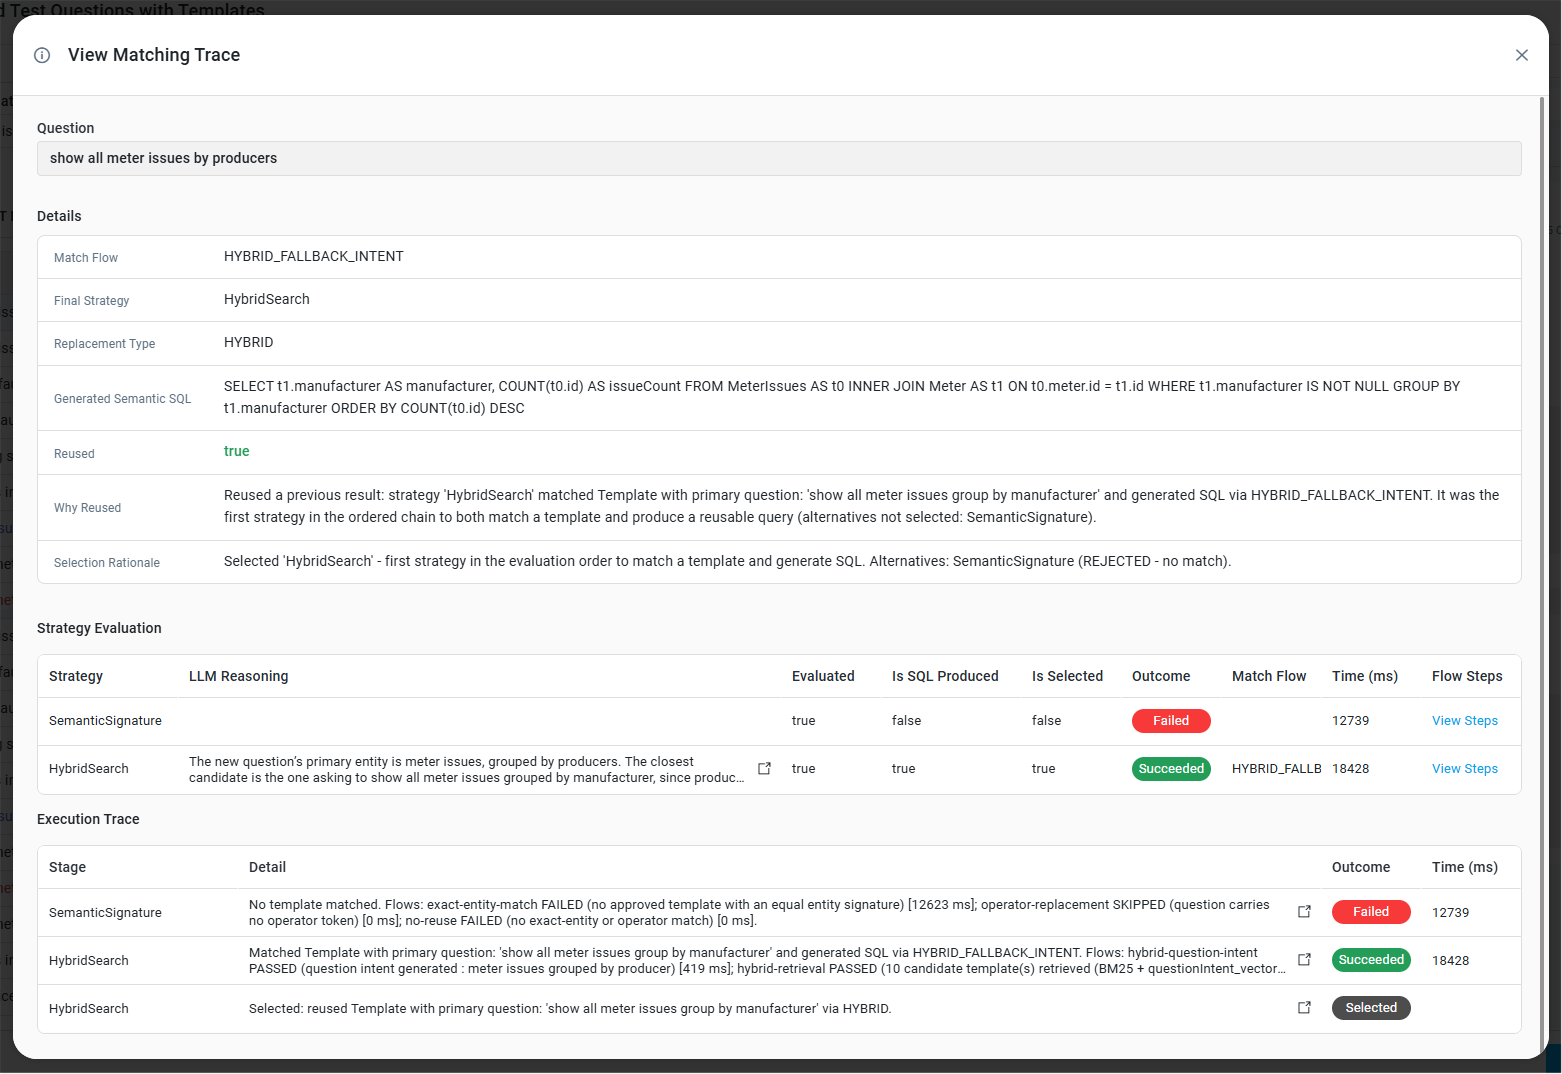Open popout icon for the 'Selected: reused Template' detail
1562x1074 pixels.
[1304, 1008]
